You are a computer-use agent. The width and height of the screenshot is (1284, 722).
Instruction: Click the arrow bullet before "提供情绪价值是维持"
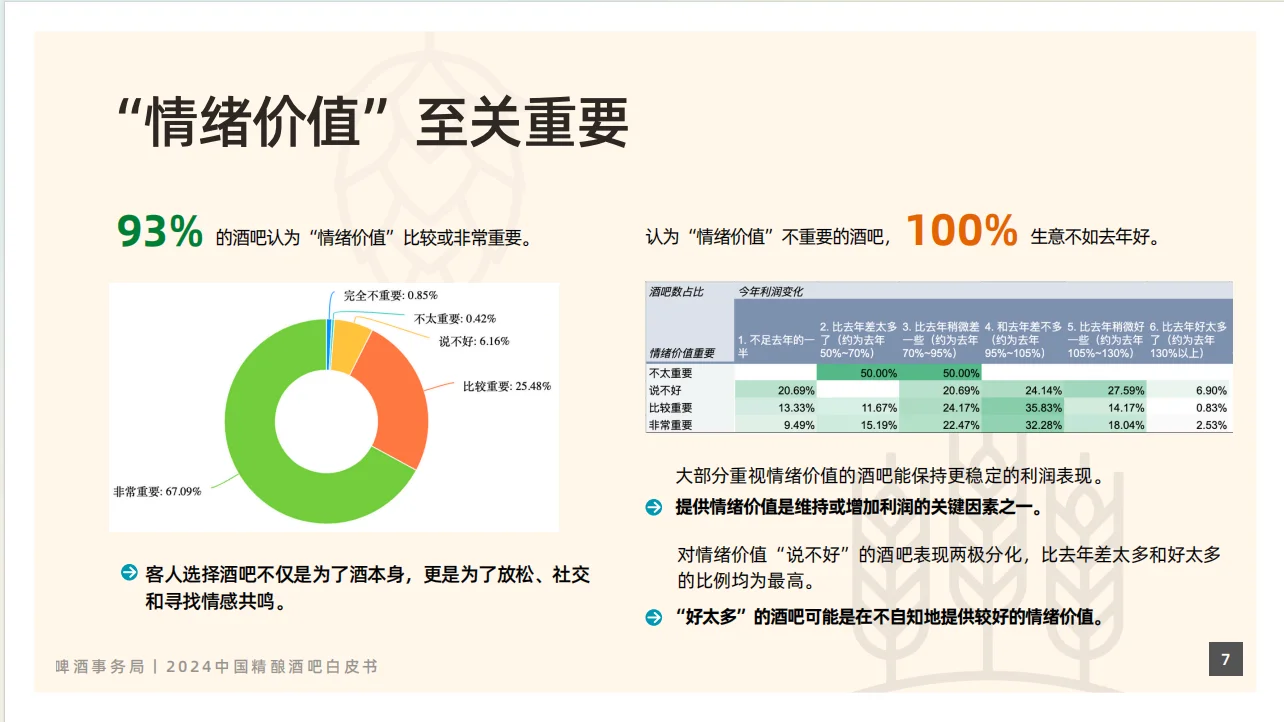point(654,507)
